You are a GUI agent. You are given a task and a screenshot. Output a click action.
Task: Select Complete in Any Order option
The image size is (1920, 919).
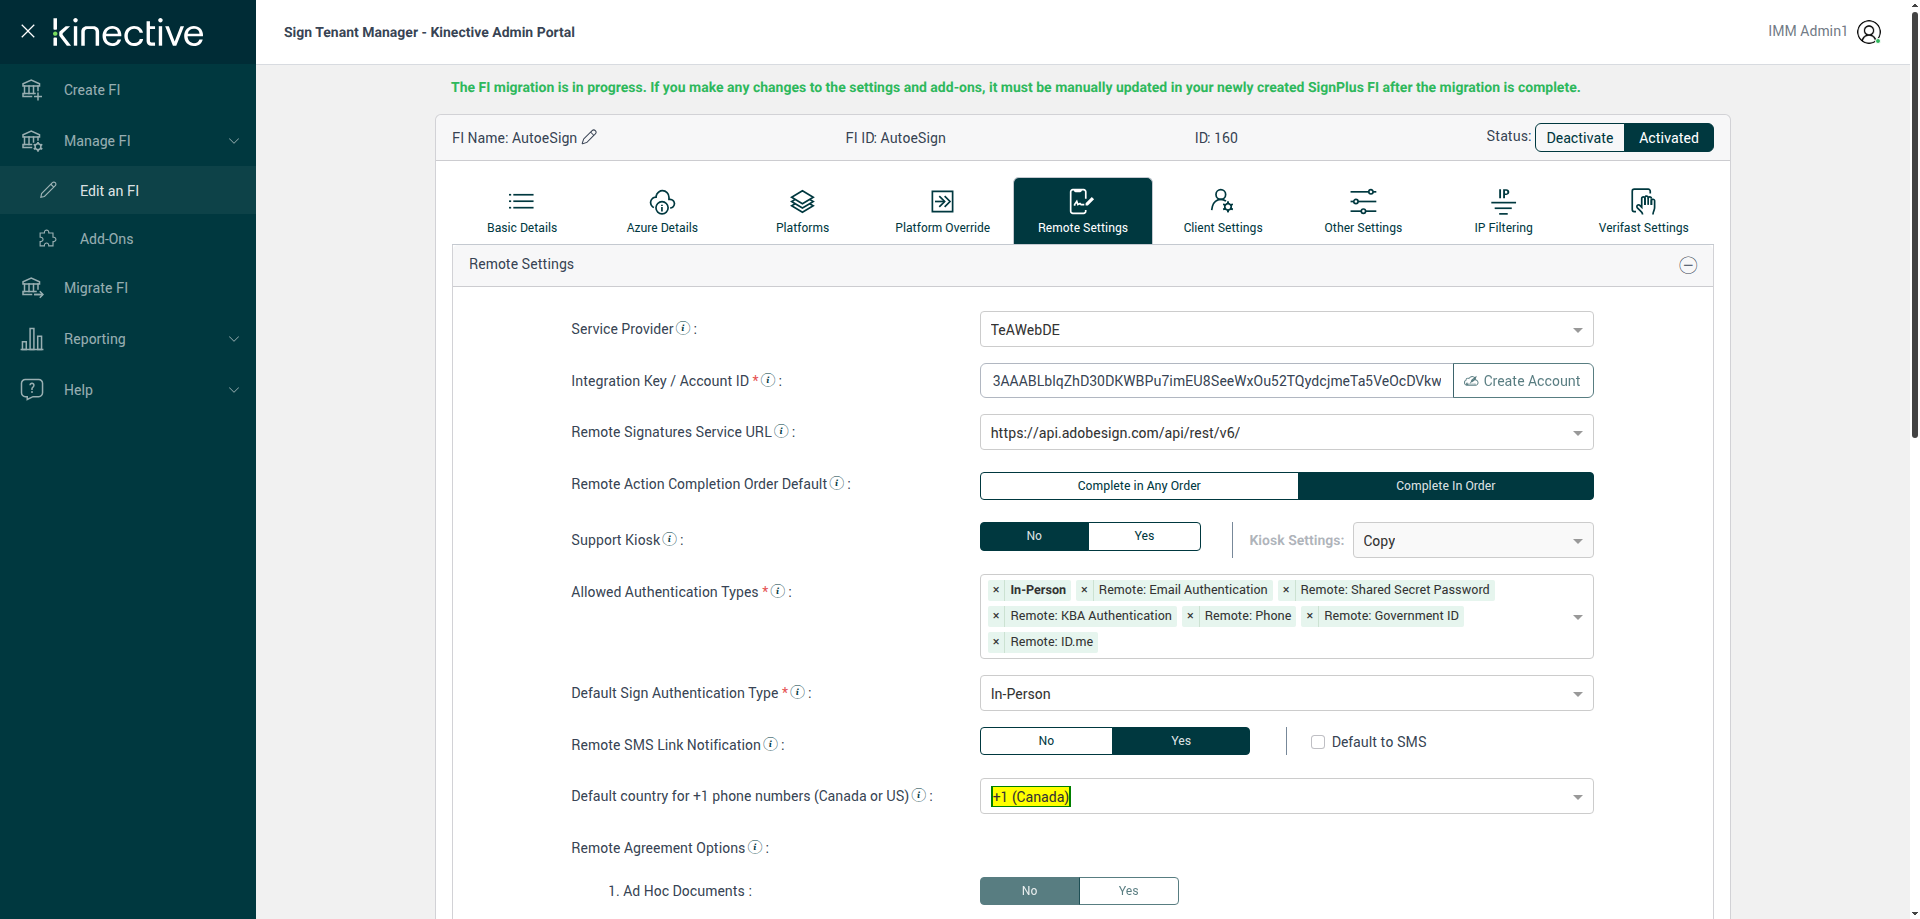[x=1139, y=486]
